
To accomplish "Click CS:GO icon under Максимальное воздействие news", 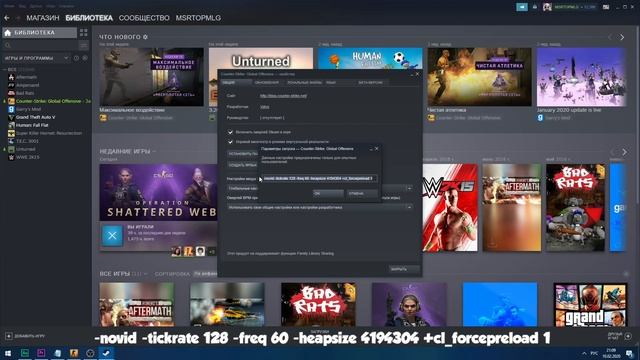I will 103,118.
